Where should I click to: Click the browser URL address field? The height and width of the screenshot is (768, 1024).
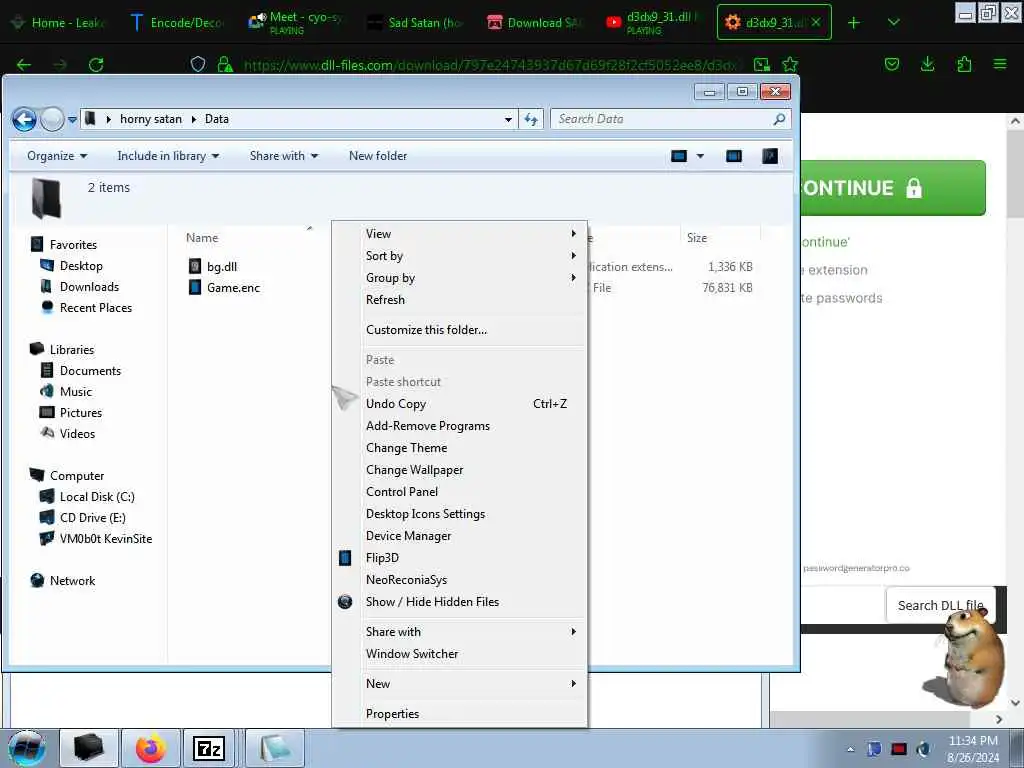[491, 65]
